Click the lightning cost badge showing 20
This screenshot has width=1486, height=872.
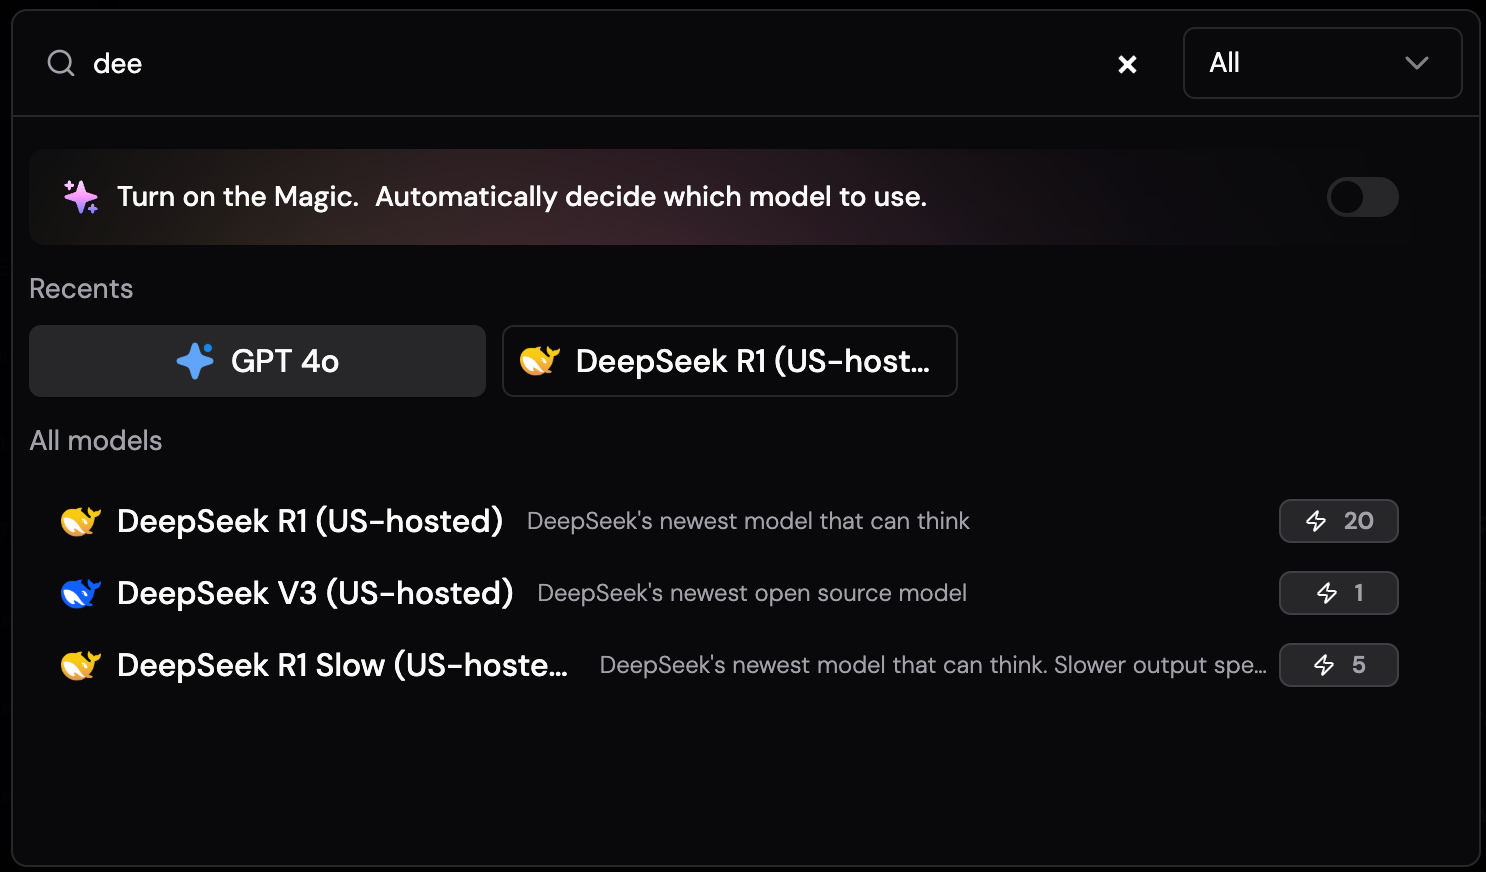(x=1338, y=521)
